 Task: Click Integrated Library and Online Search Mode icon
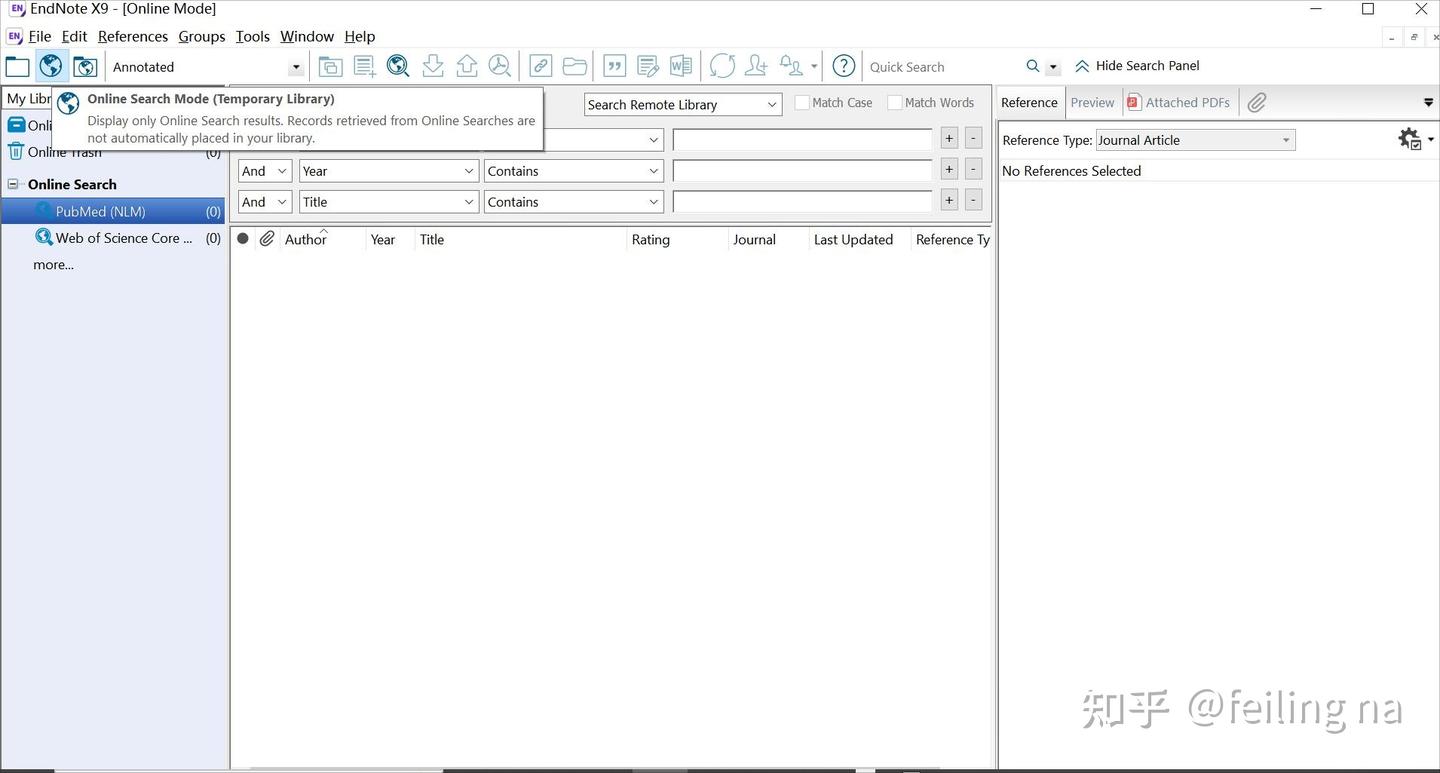[86, 67]
